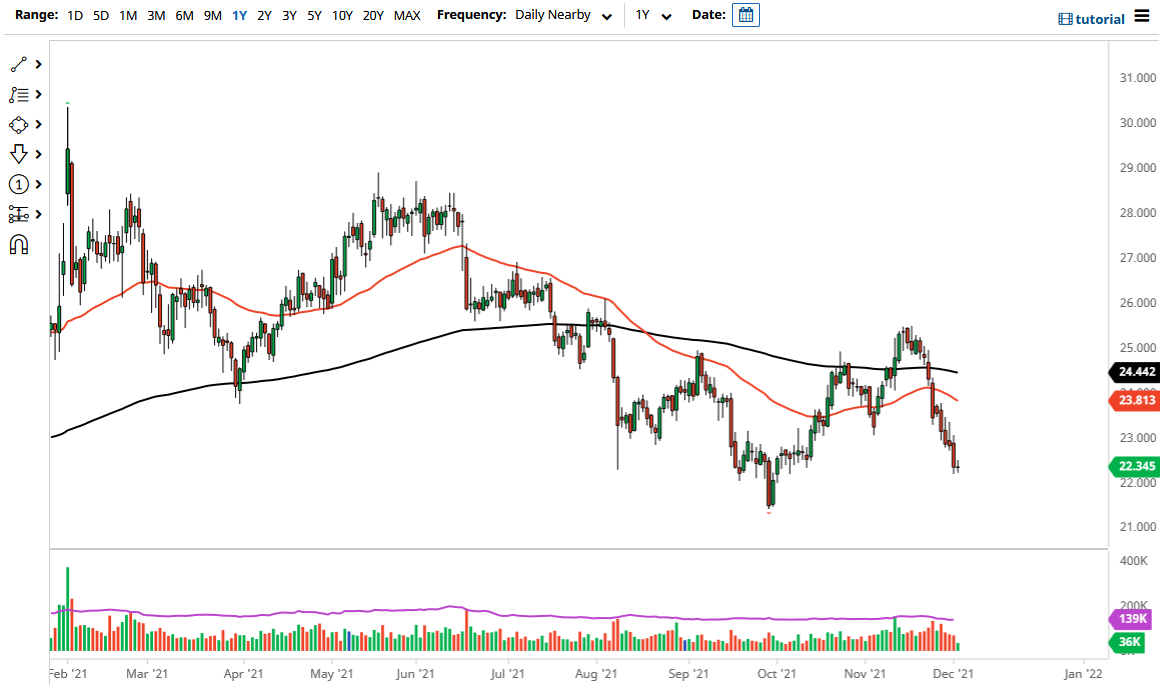Select the numbered circle annotation tool

point(19,184)
